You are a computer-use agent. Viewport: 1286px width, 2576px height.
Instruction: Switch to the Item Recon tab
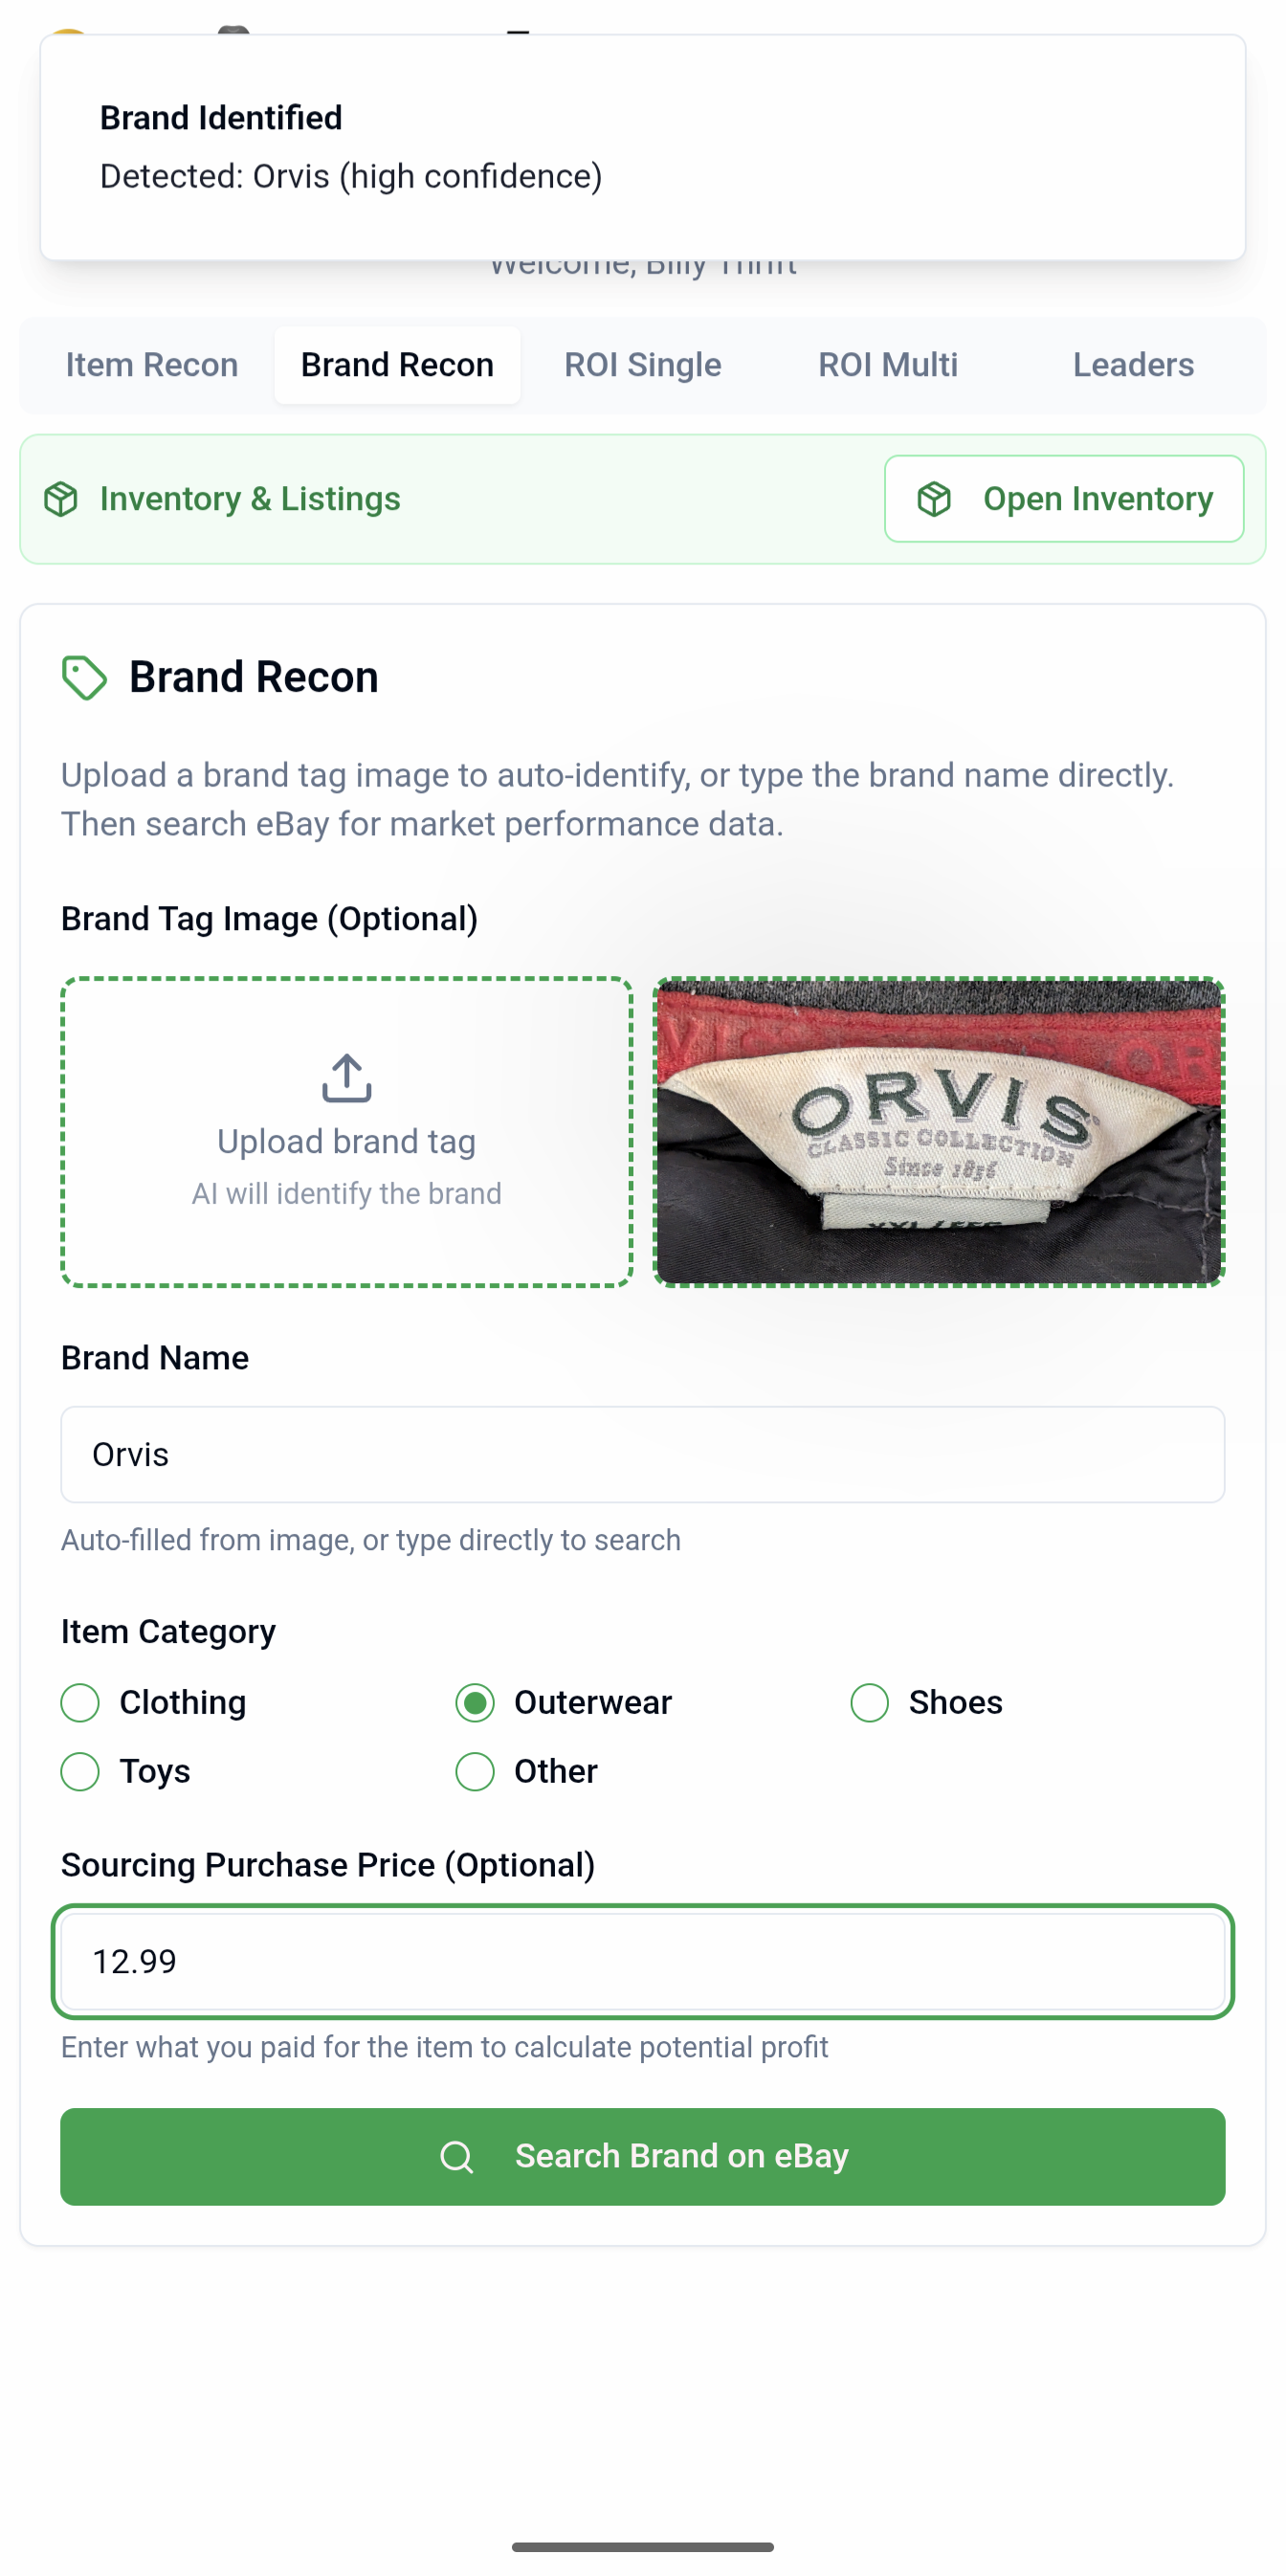click(x=151, y=364)
